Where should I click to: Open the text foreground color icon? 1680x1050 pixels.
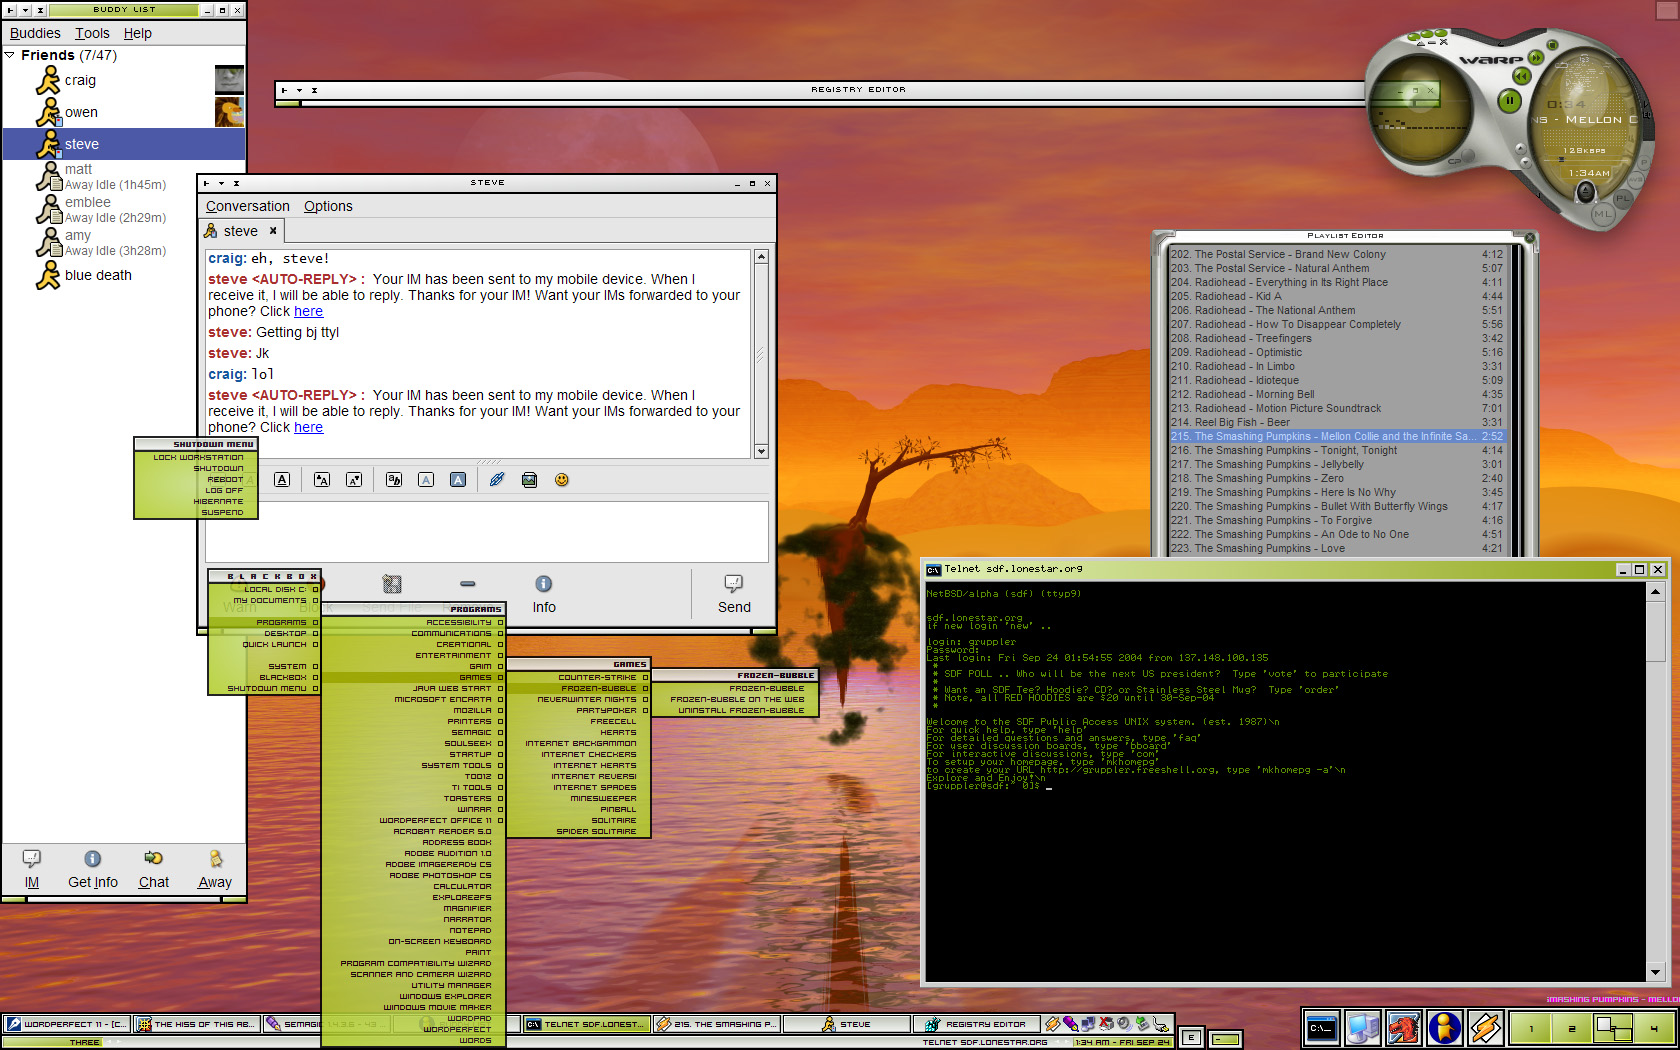[x=426, y=480]
